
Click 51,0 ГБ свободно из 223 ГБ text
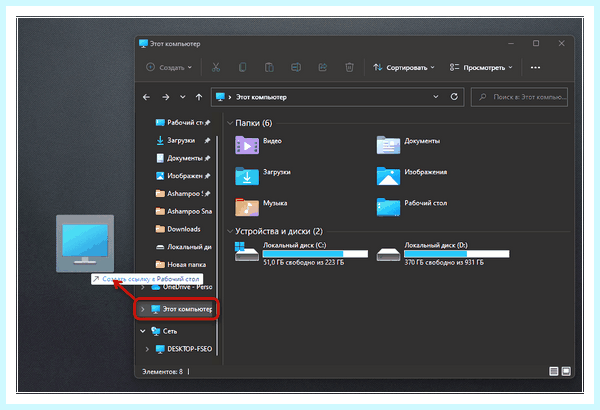pyautogui.click(x=303, y=263)
